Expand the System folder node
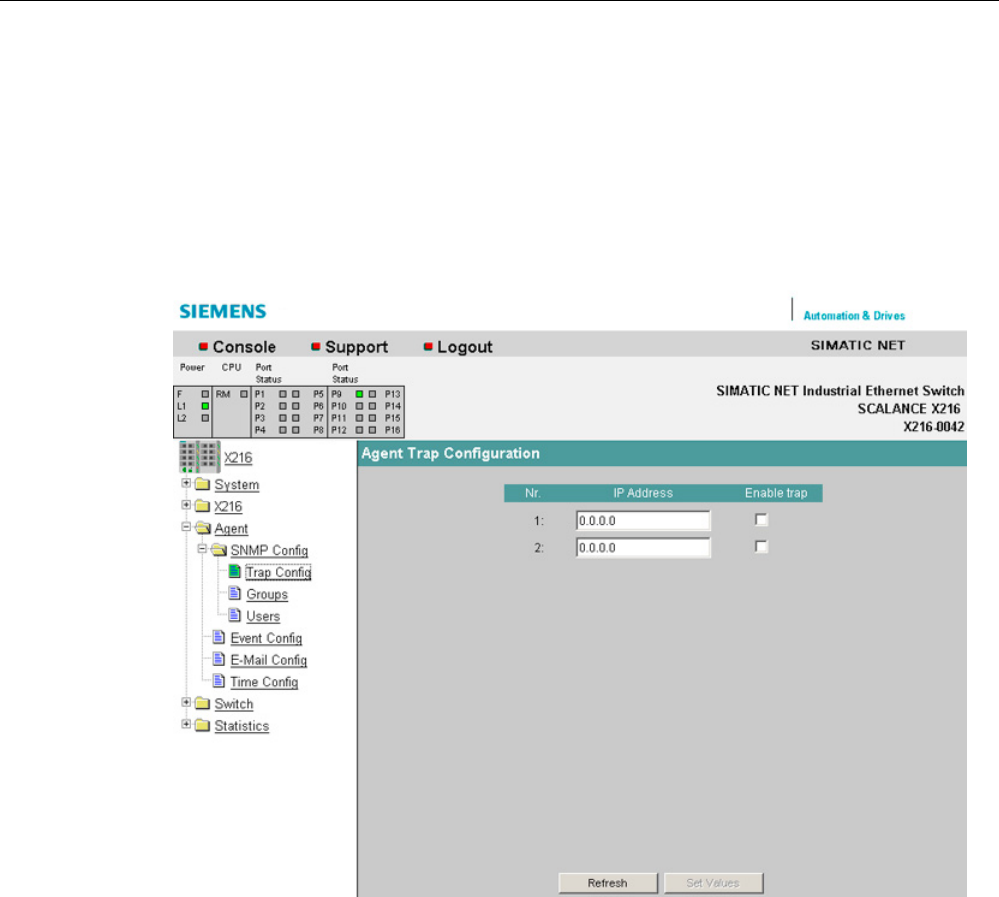 point(186,484)
